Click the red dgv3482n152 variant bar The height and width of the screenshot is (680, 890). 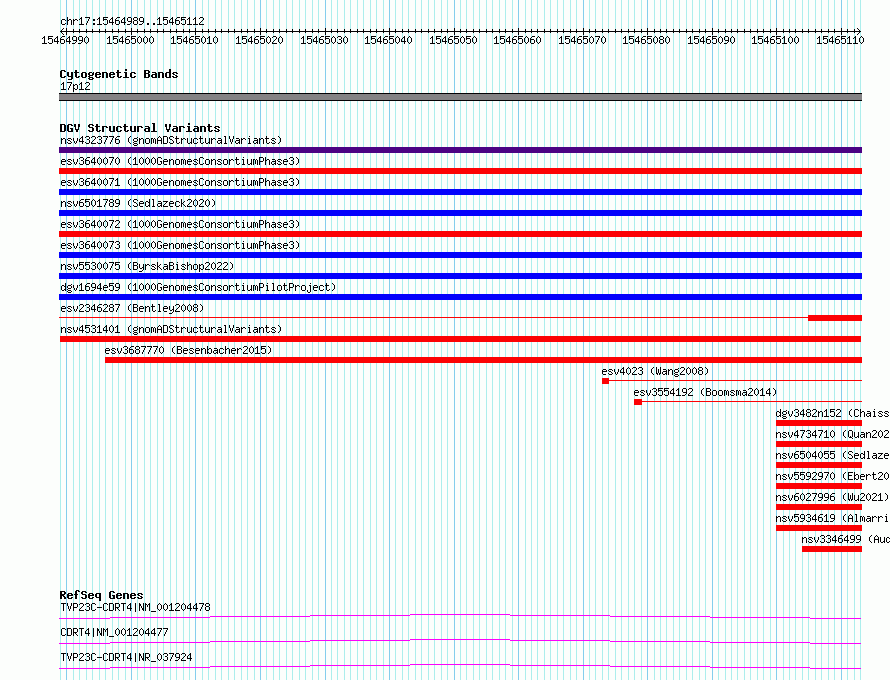click(819, 423)
